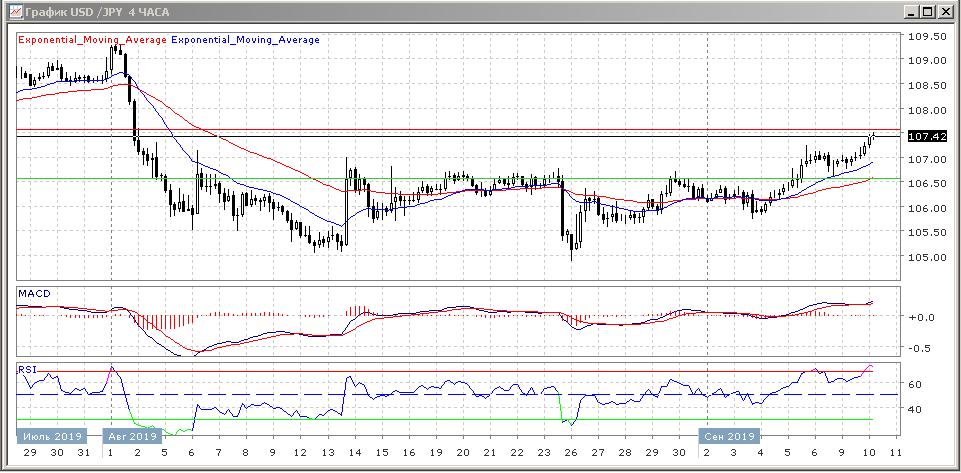
Task: Minimize the USD/JPY chart window
Action: pyautogui.click(x=912, y=12)
